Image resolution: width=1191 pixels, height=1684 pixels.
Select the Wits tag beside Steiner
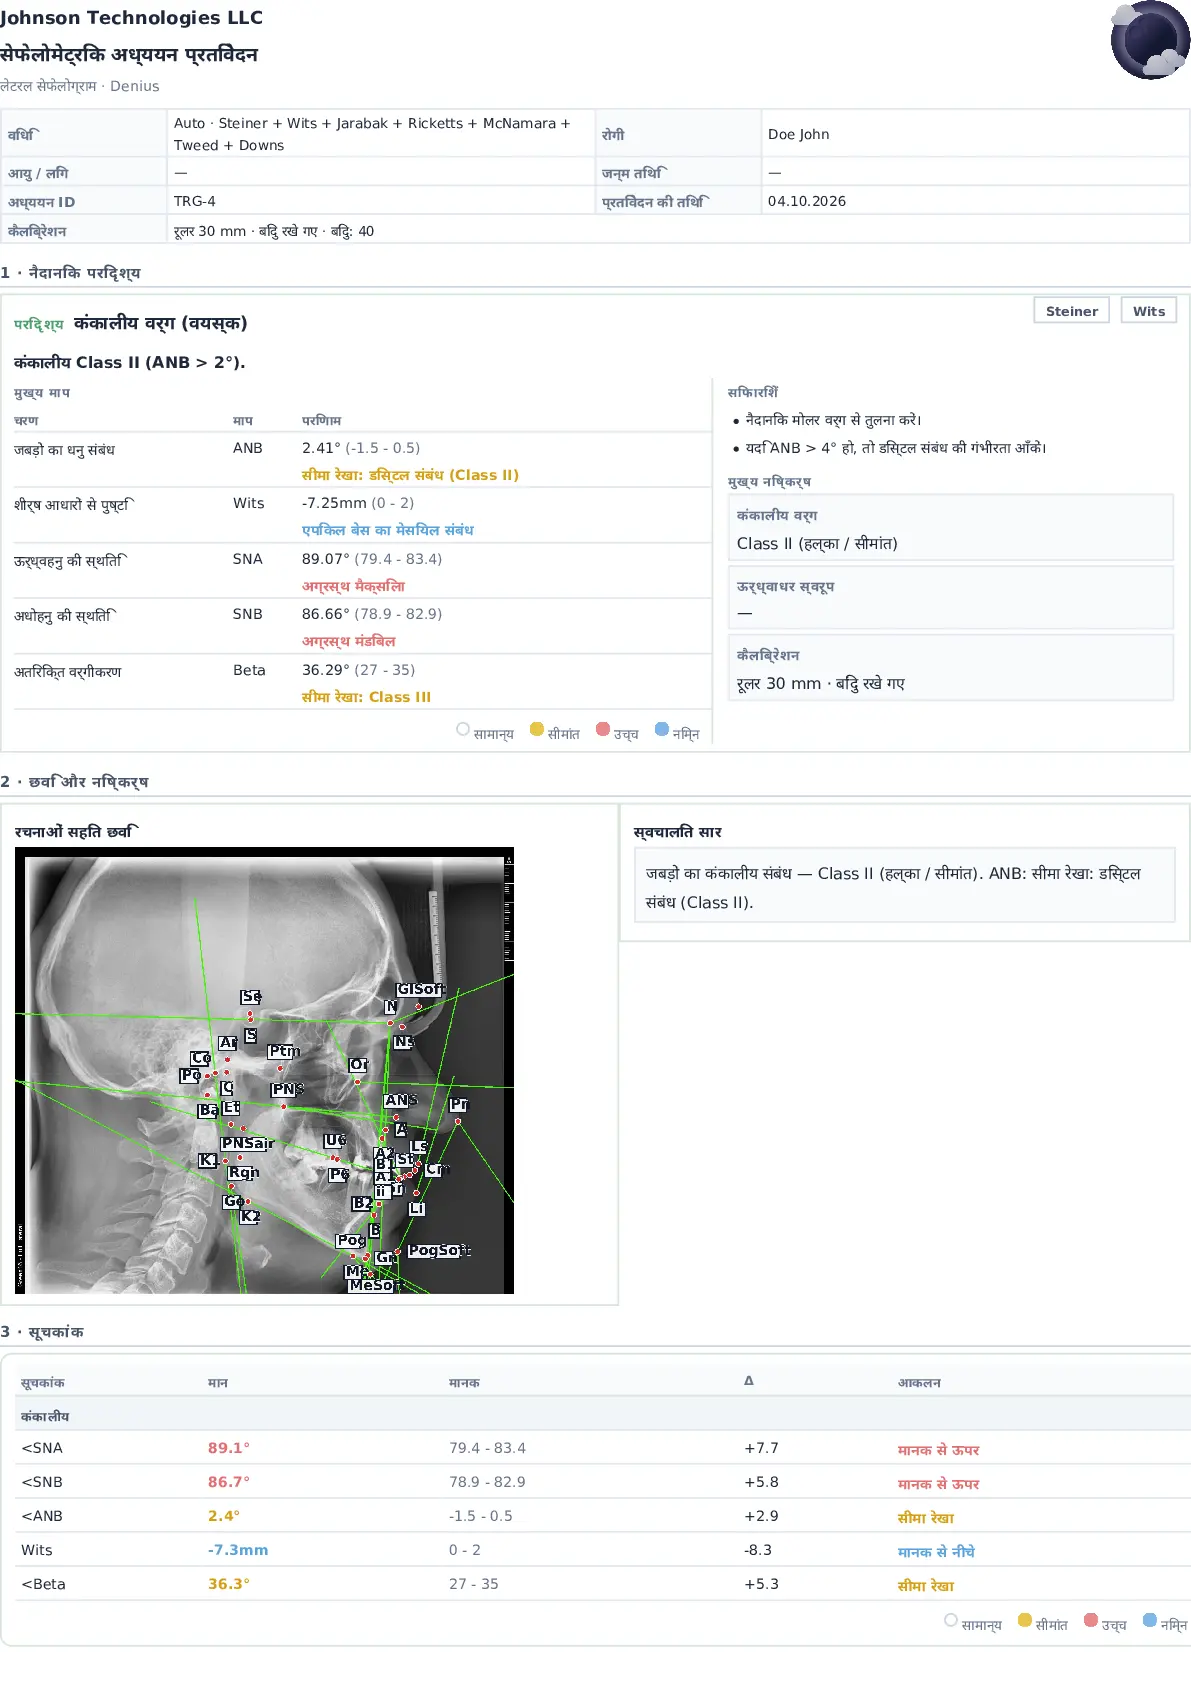click(x=1149, y=311)
